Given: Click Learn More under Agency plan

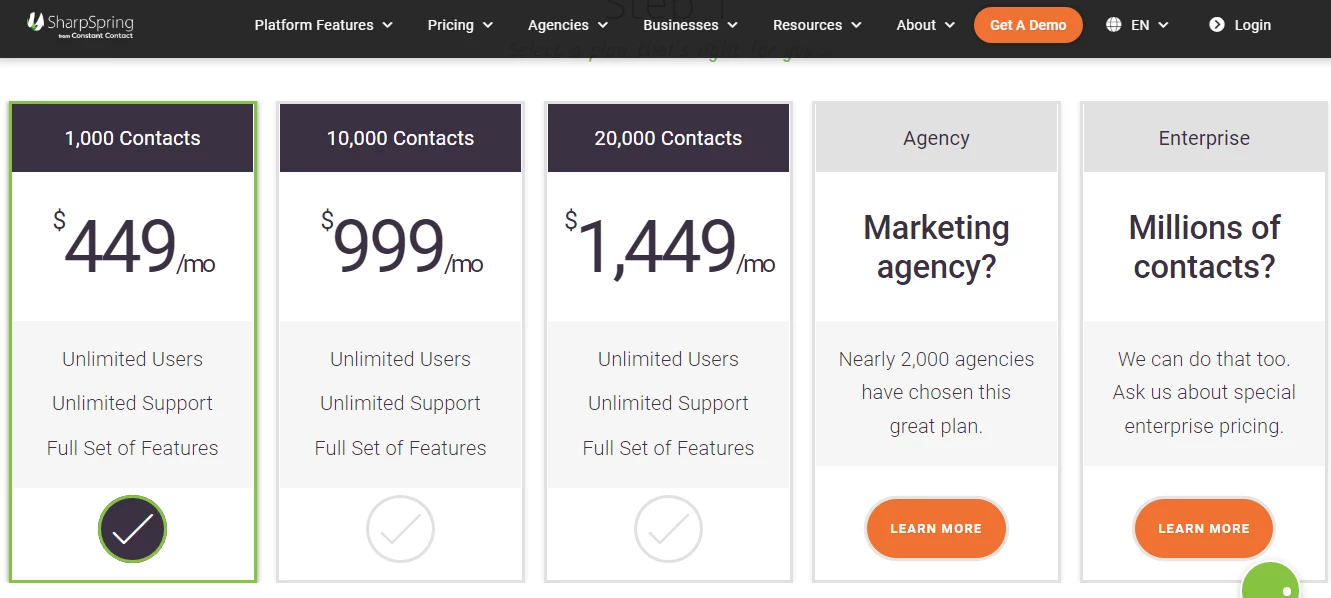Looking at the screenshot, I should pos(936,528).
